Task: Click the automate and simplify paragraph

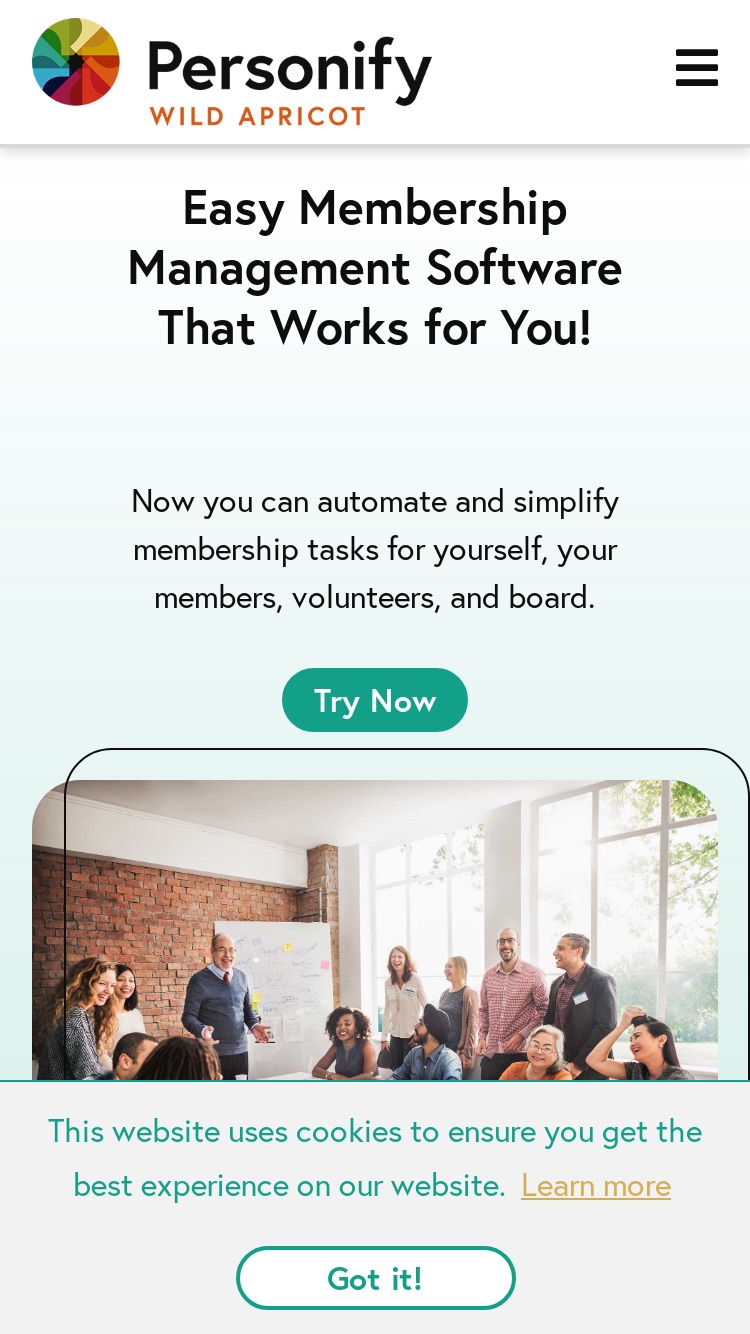Action: pyautogui.click(x=375, y=549)
